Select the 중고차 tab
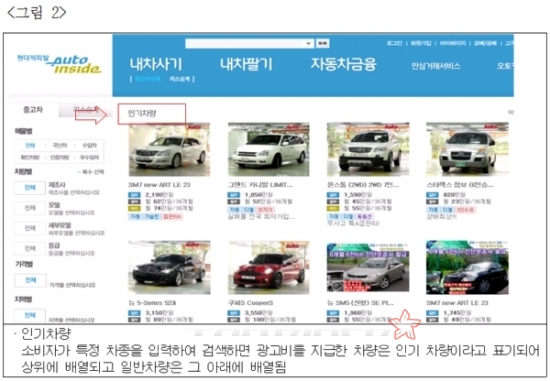The width and height of the screenshot is (550, 381). click(33, 110)
